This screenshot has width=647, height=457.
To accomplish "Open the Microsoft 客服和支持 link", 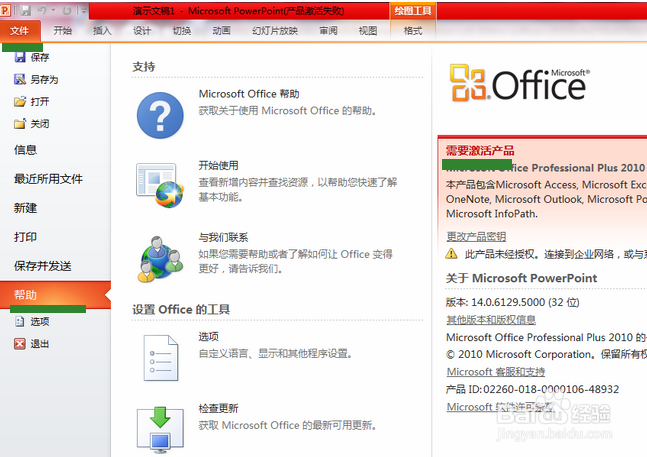I will click(496, 372).
